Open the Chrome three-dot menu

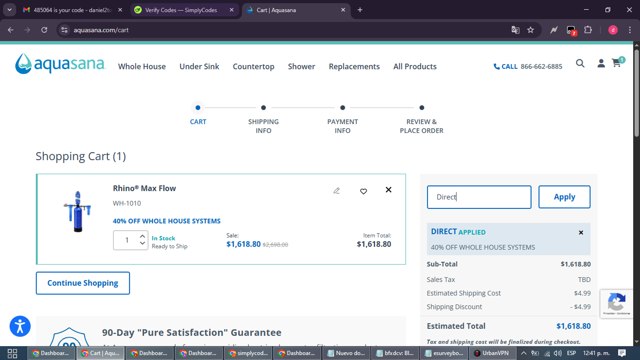pos(630,30)
